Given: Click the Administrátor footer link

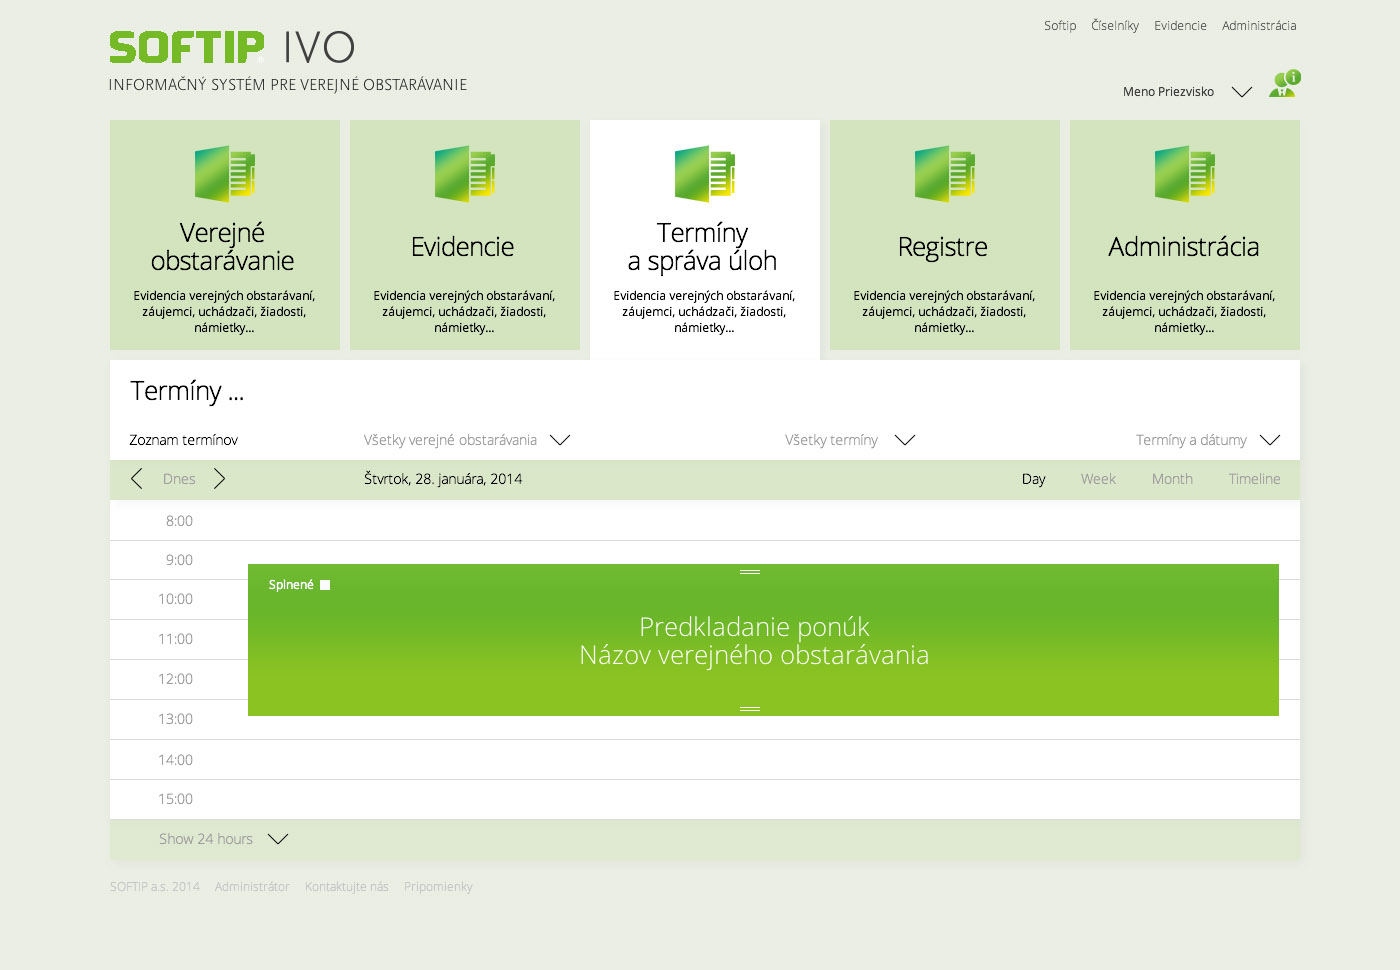Looking at the screenshot, I should [x=252, y=887].
